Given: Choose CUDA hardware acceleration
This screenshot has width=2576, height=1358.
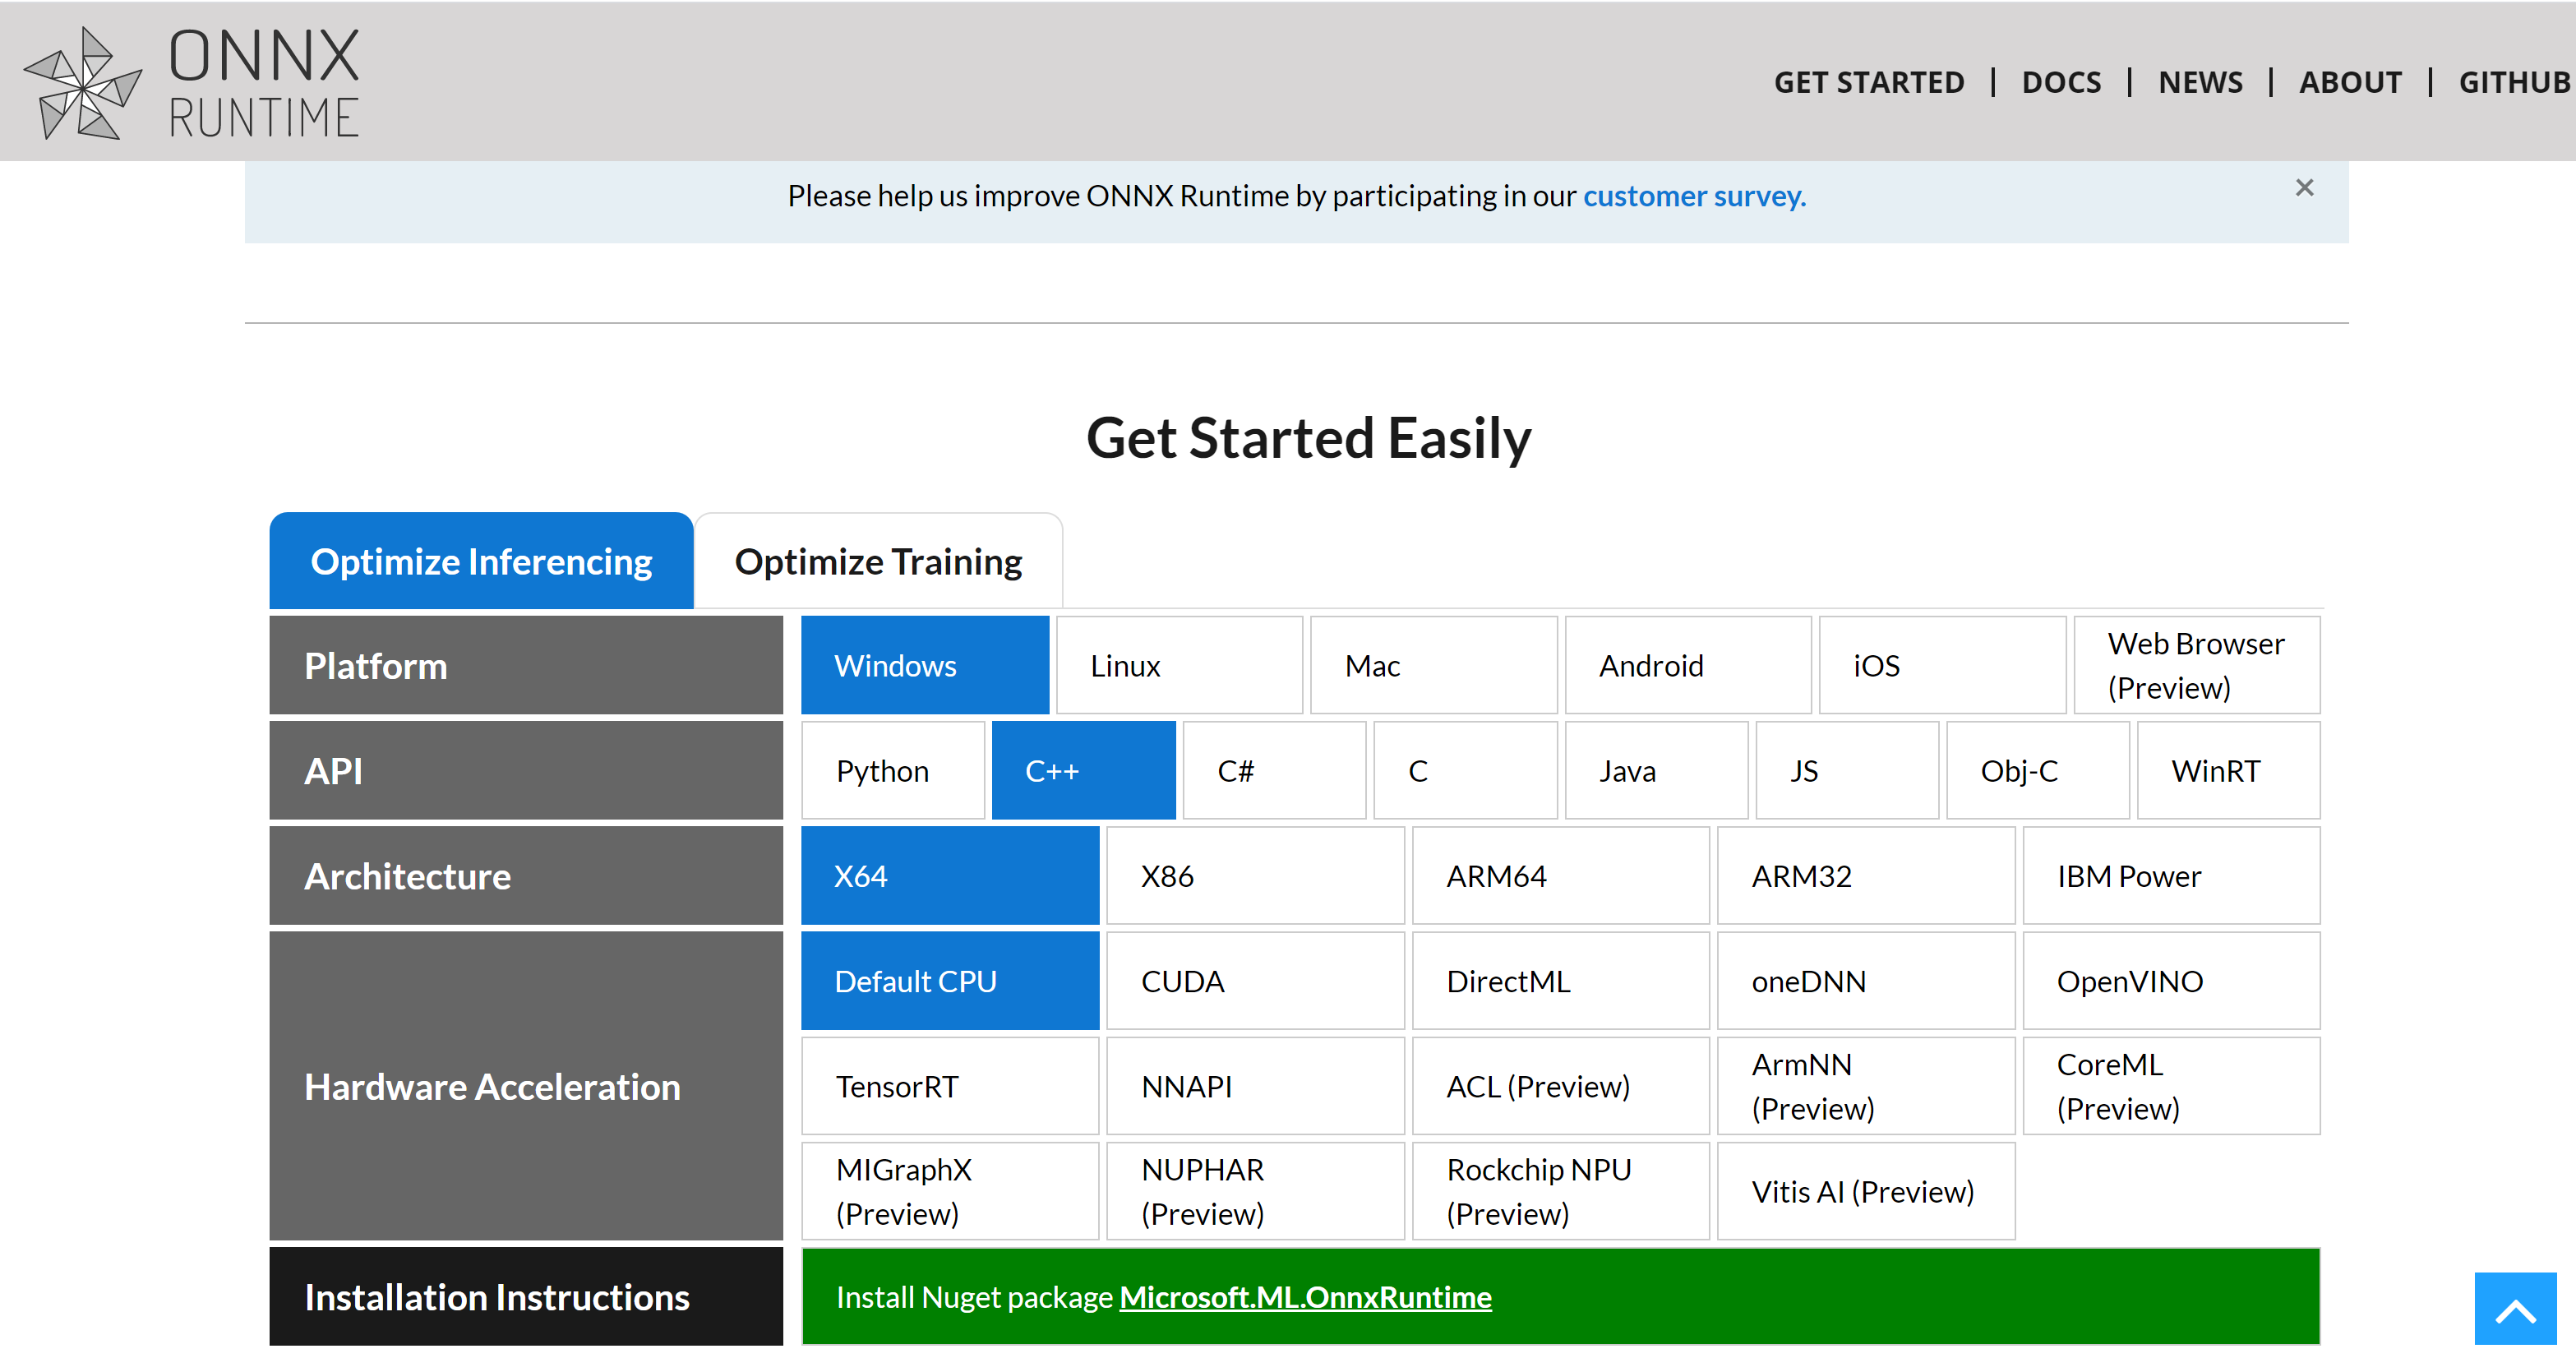Looking at the screenshot, I should coord(1254,981).
